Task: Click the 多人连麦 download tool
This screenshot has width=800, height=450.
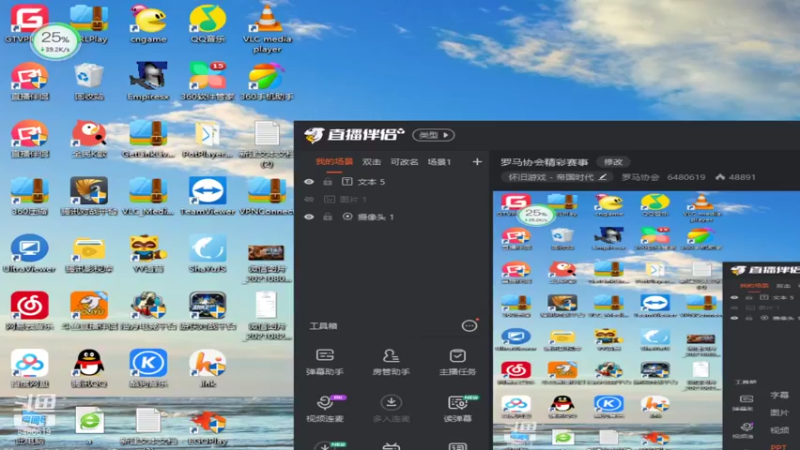Action: pyautogui.click(x=391, y=409)
